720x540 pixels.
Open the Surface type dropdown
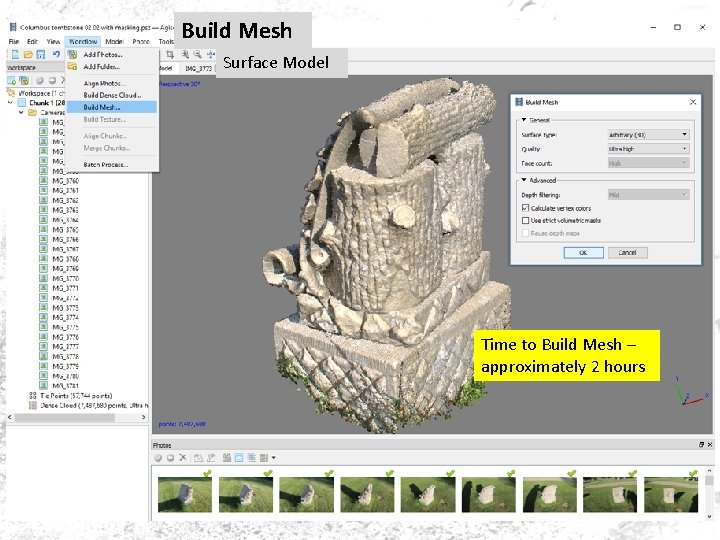click(x=648, y=135)
